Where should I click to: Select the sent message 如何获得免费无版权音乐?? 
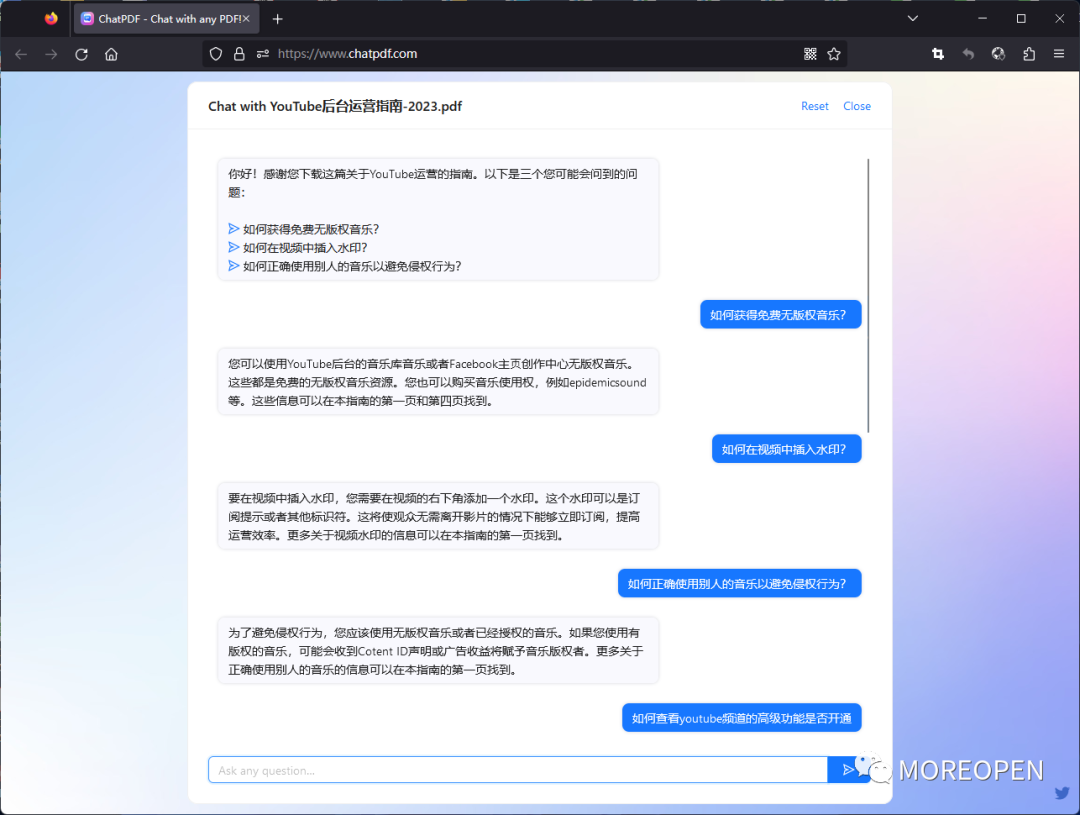780,315
